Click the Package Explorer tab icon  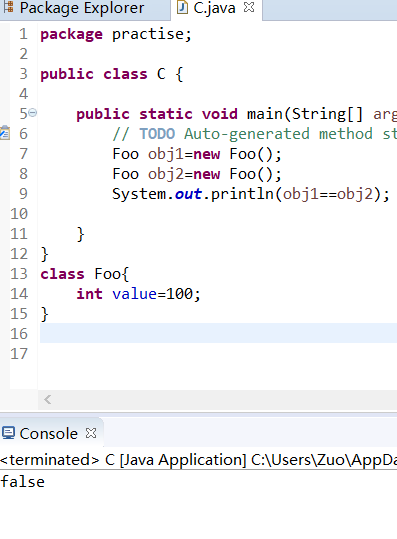[8, 8]
